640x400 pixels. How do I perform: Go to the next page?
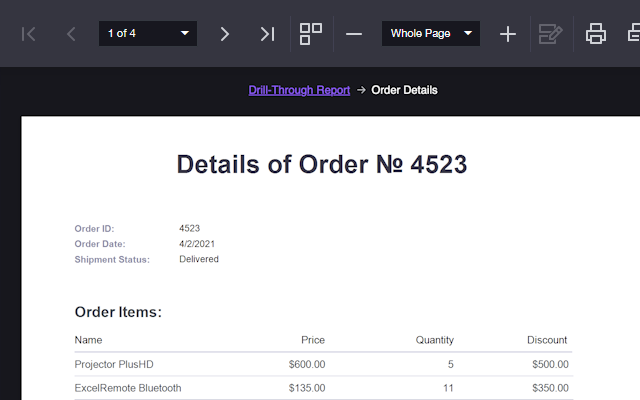pos(225,34)
